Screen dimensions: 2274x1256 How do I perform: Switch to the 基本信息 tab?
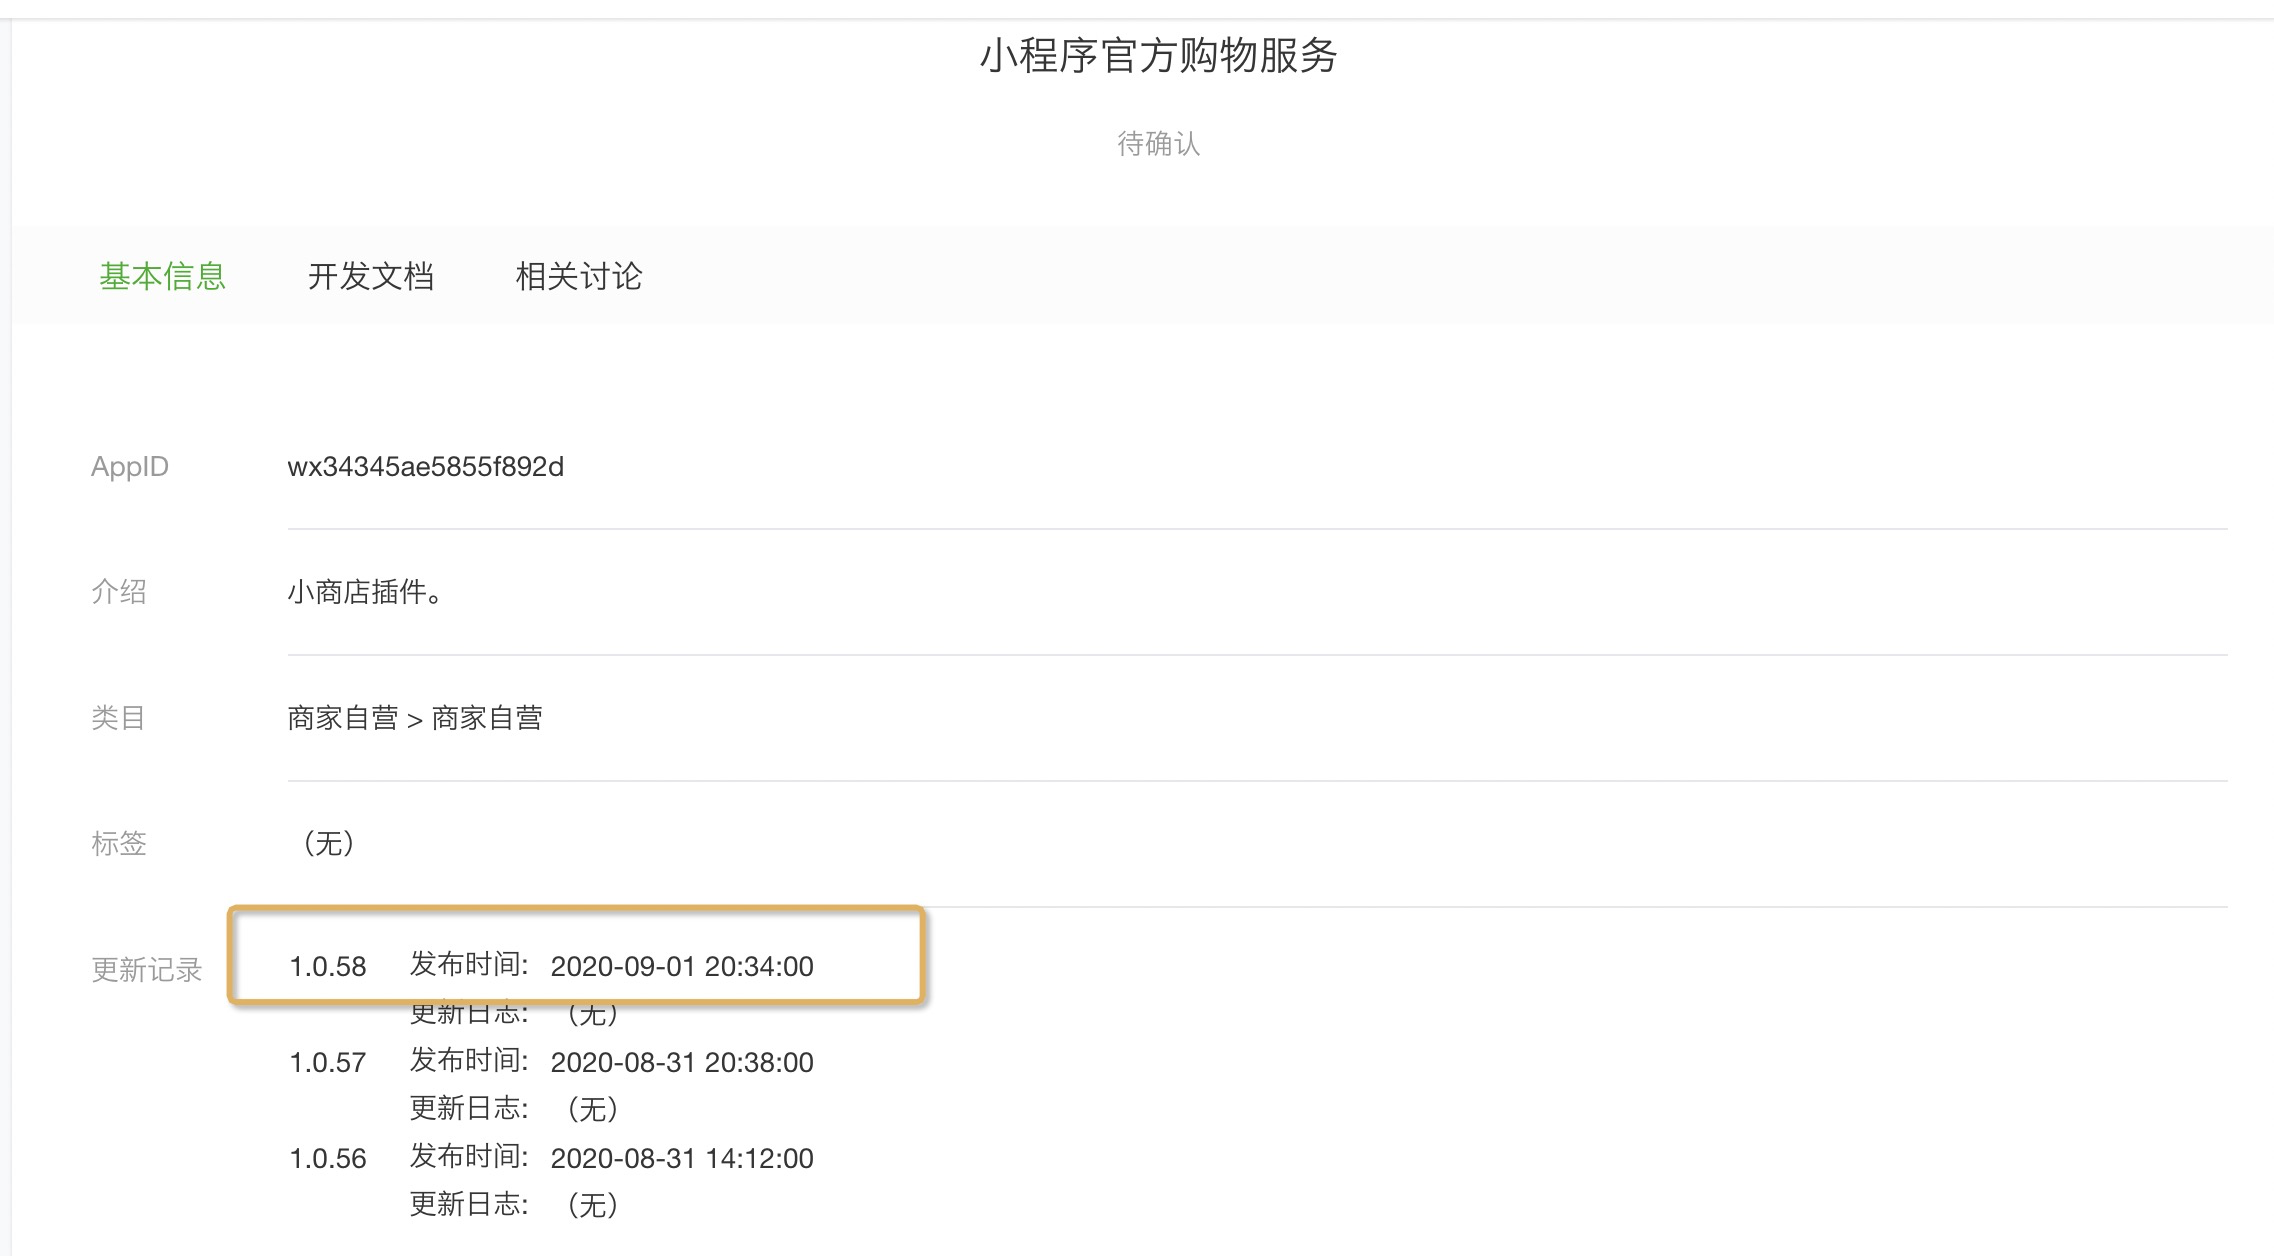click(x=162, y=276)
